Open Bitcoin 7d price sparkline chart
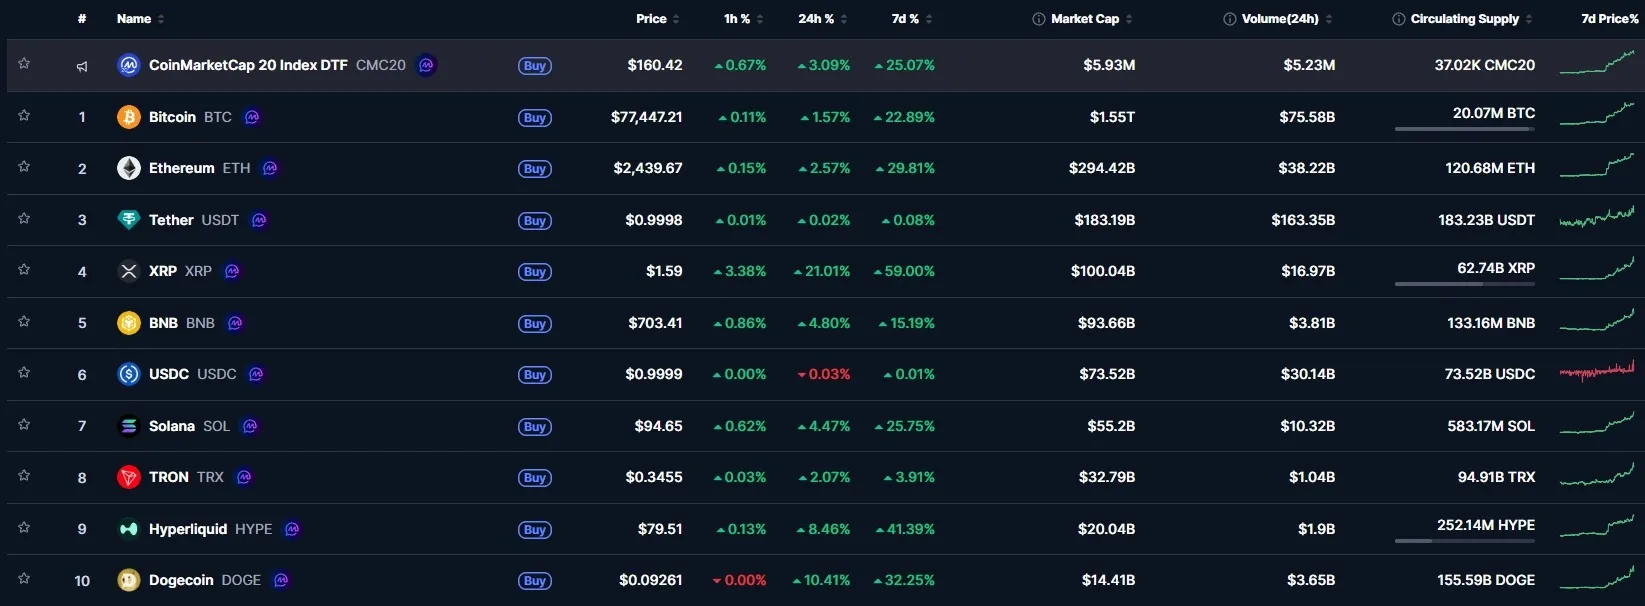The width and height of the screenshot is (1645, 606). pyautogui.click(x=1597, y=113)
